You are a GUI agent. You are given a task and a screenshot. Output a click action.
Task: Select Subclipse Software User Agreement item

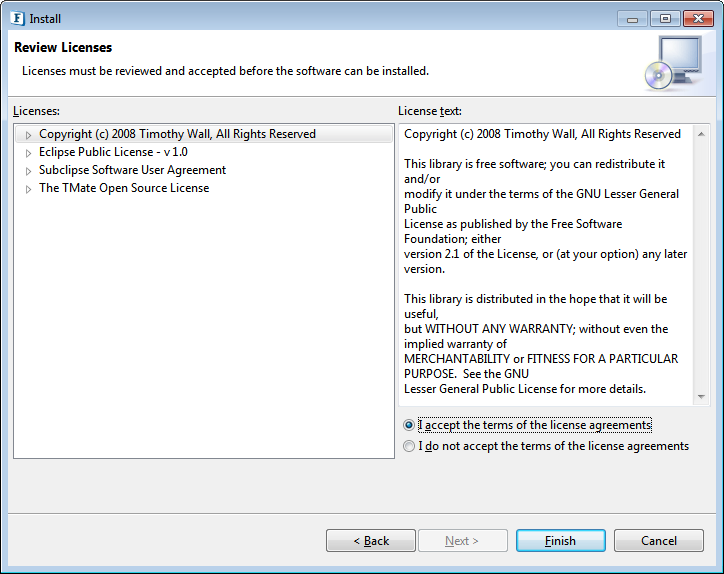click(x=132, y=170)
